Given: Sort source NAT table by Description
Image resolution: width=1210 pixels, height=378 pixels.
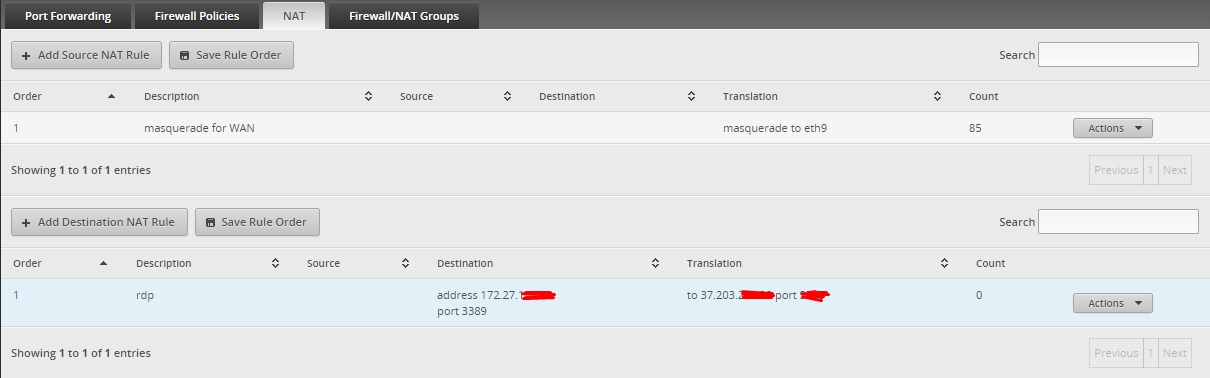Looking at the screenshot, I should [258, 96].
